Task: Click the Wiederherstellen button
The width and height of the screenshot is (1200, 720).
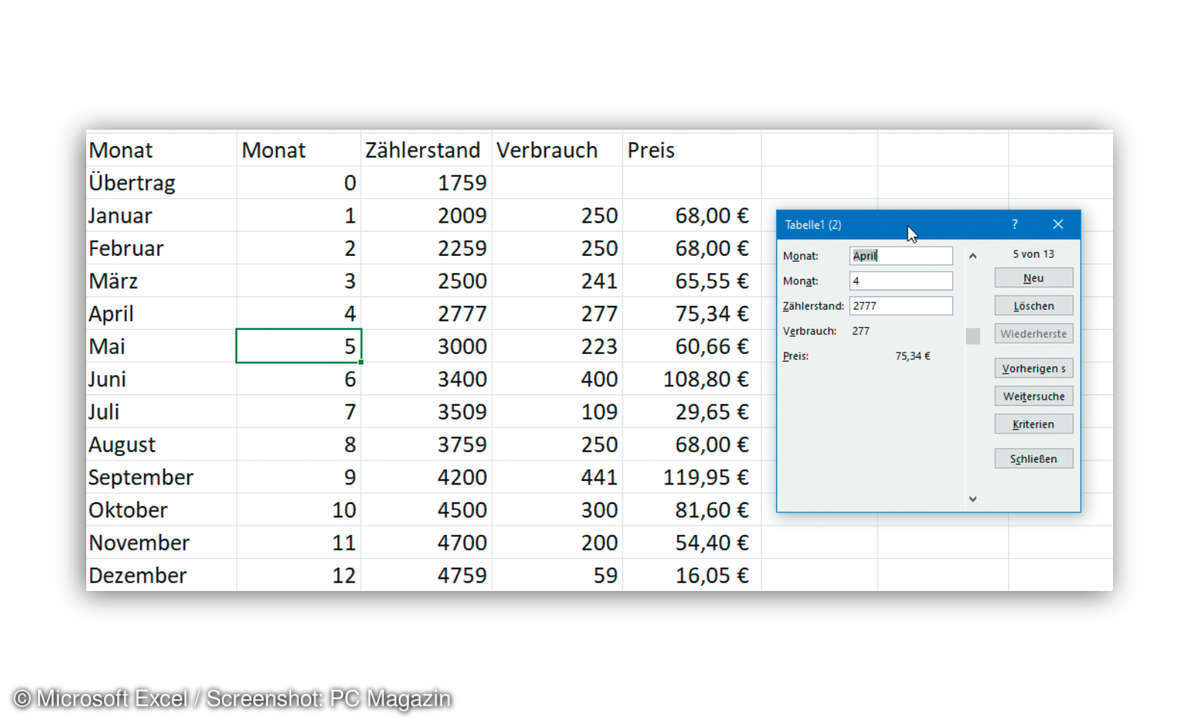Action: 1034,334
